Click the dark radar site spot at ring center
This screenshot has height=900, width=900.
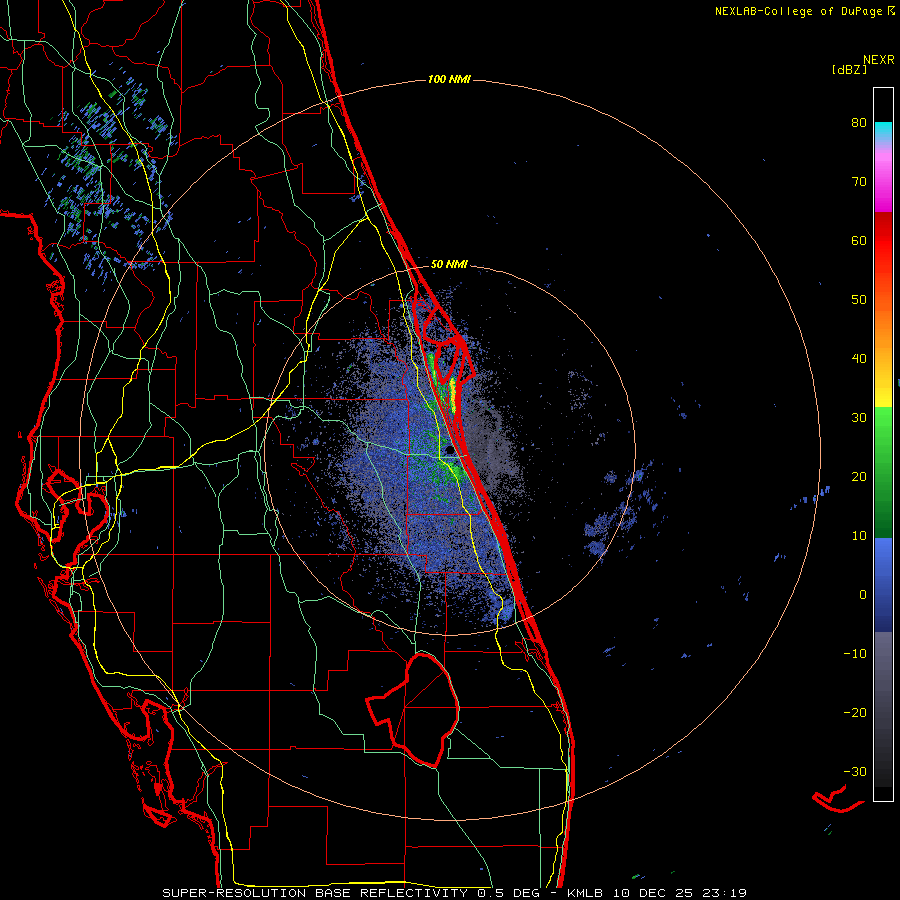(x=449, y=450)
